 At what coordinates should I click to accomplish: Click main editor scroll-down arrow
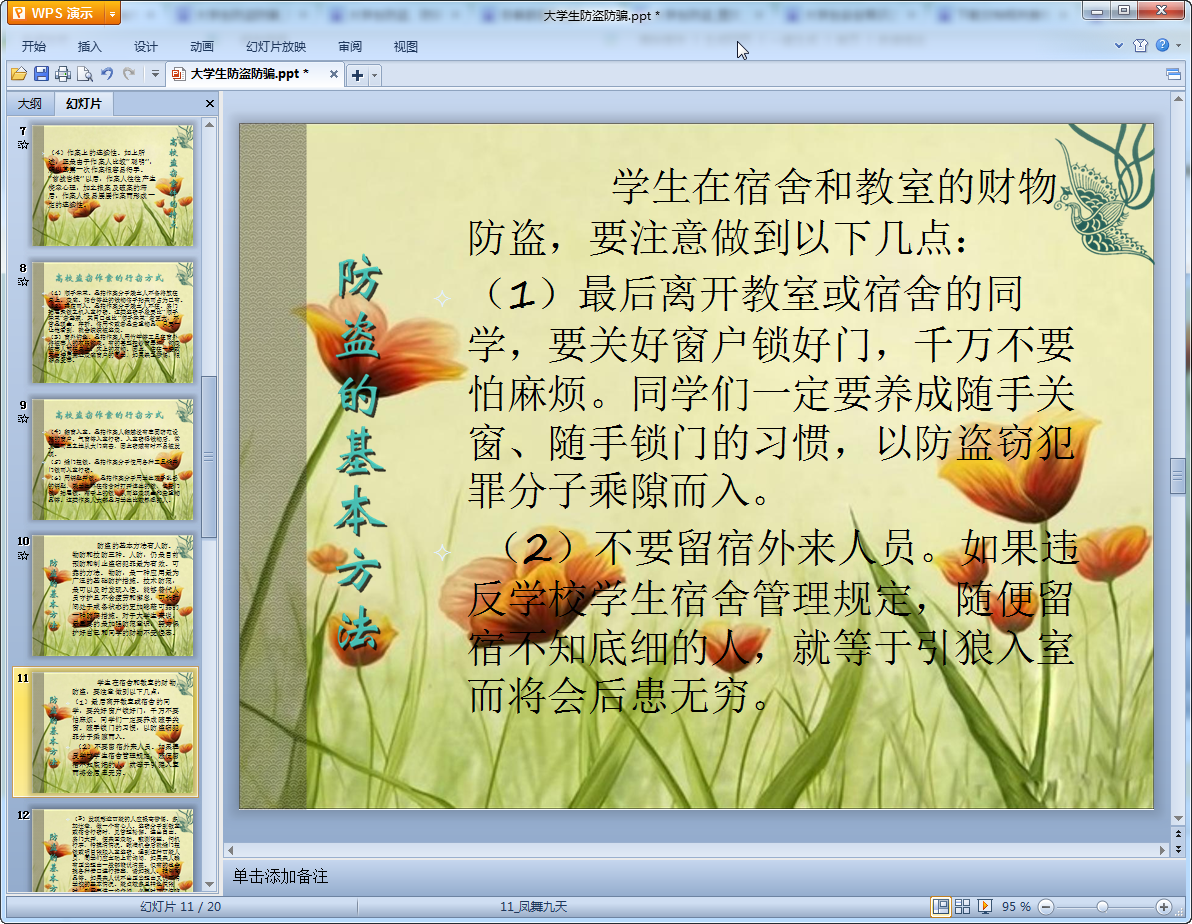click(1178, 818)
